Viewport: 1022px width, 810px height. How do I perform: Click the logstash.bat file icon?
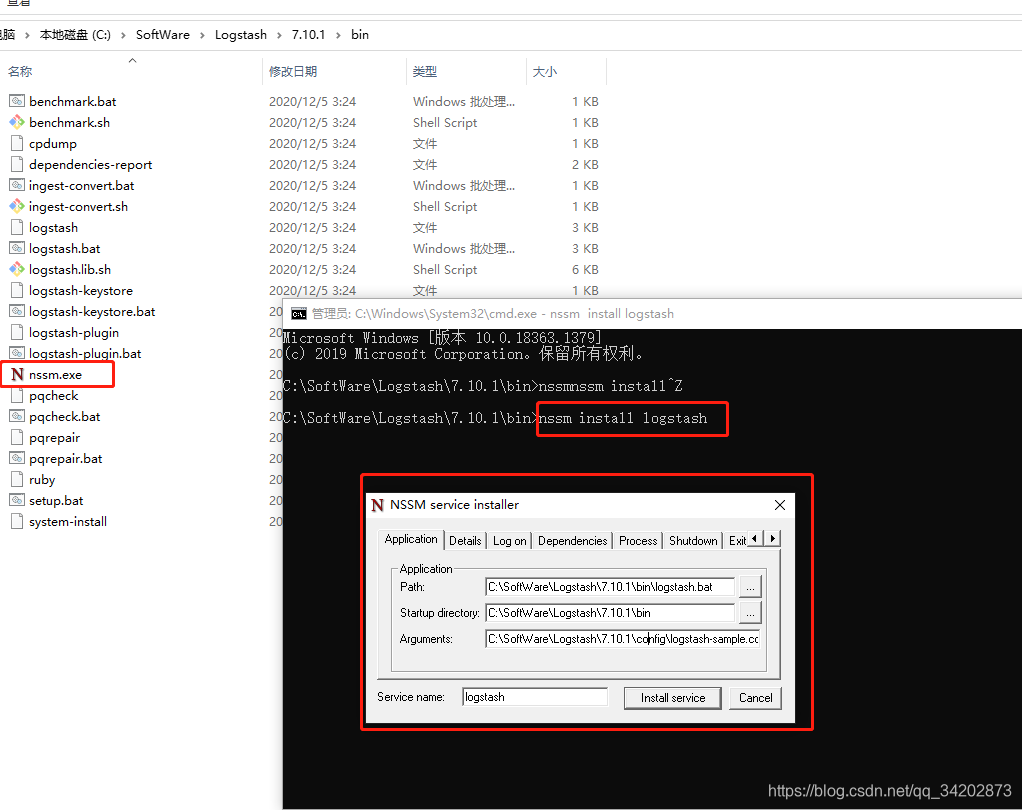pyautogui.click(x=17, y=248)
